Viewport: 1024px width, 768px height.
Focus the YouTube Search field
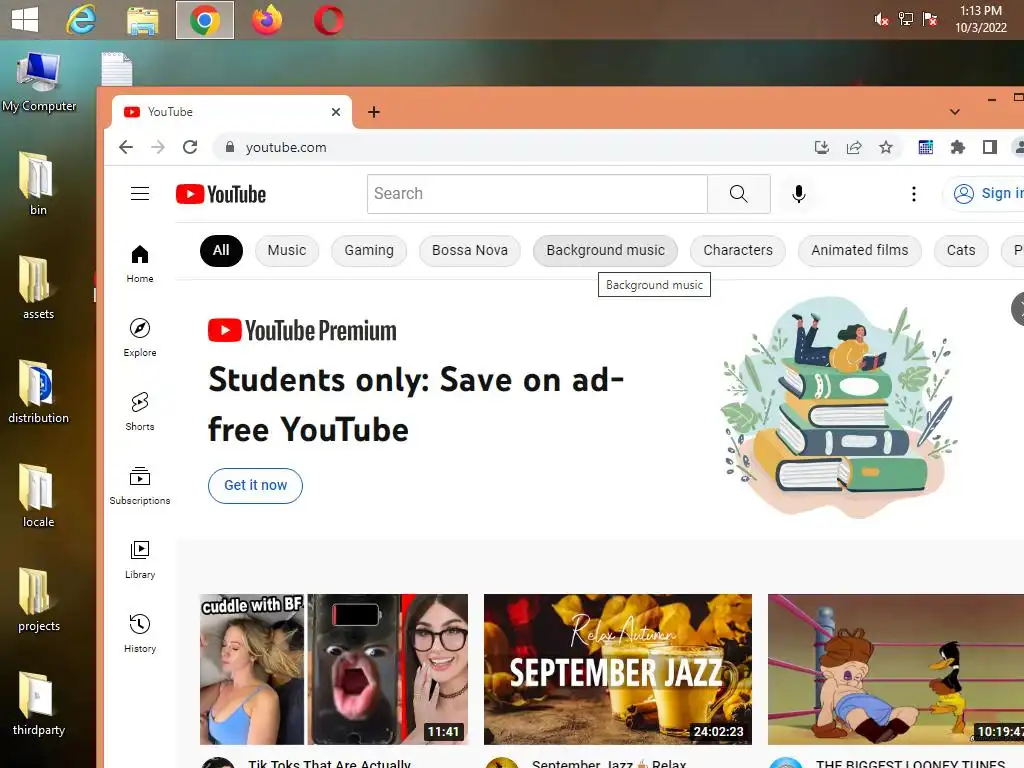click(x=537, y=193)
